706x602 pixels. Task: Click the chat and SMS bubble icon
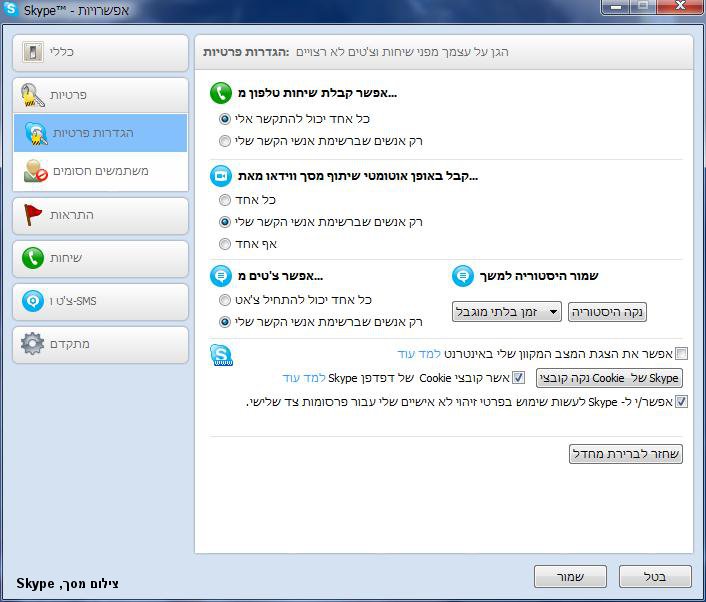pos(33,301)
